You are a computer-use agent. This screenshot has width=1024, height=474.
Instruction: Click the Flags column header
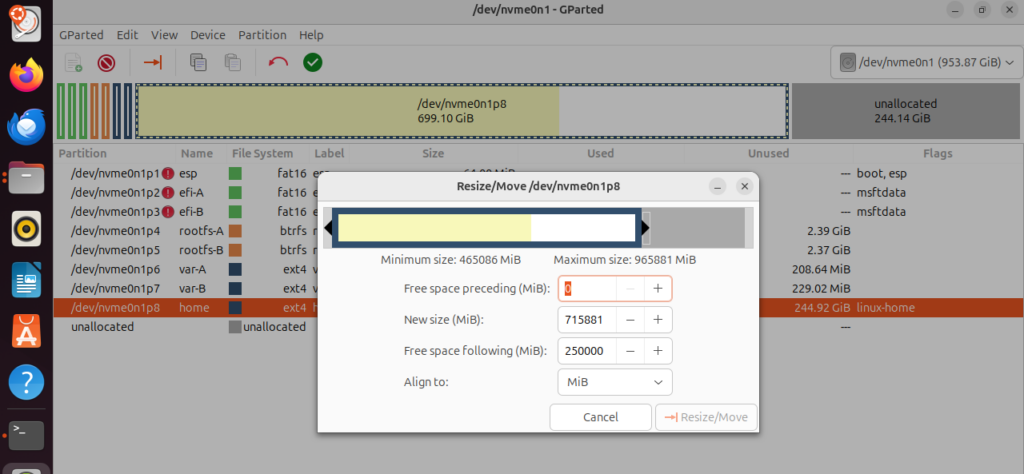937,153
